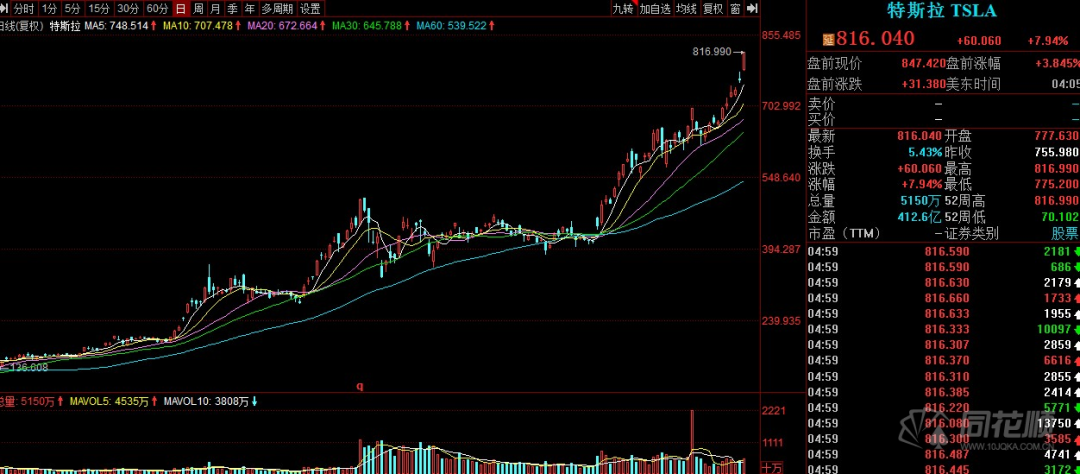This screenshot has width=1080, height=474.
Task: Click the 52周低 value 70.102
Action: point(1062,217)
